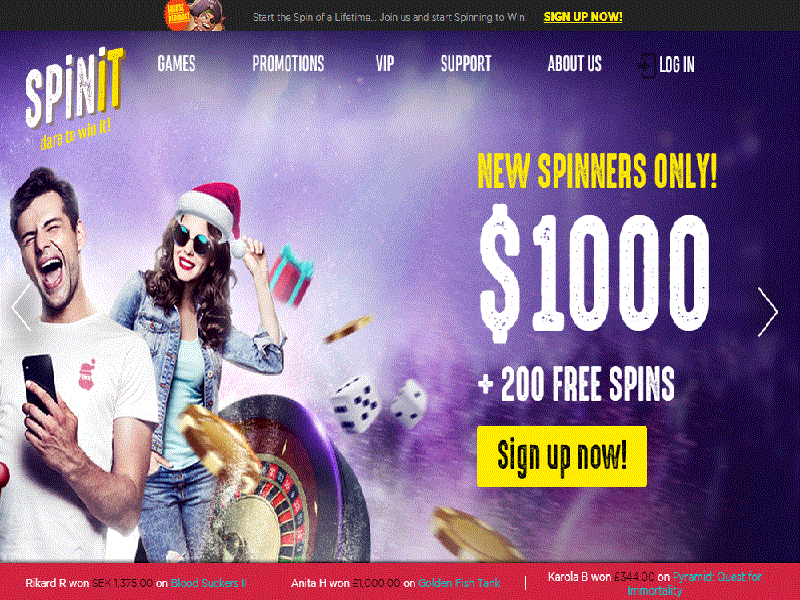Click the pirate mascot icon in top bar

coord(195,15)
